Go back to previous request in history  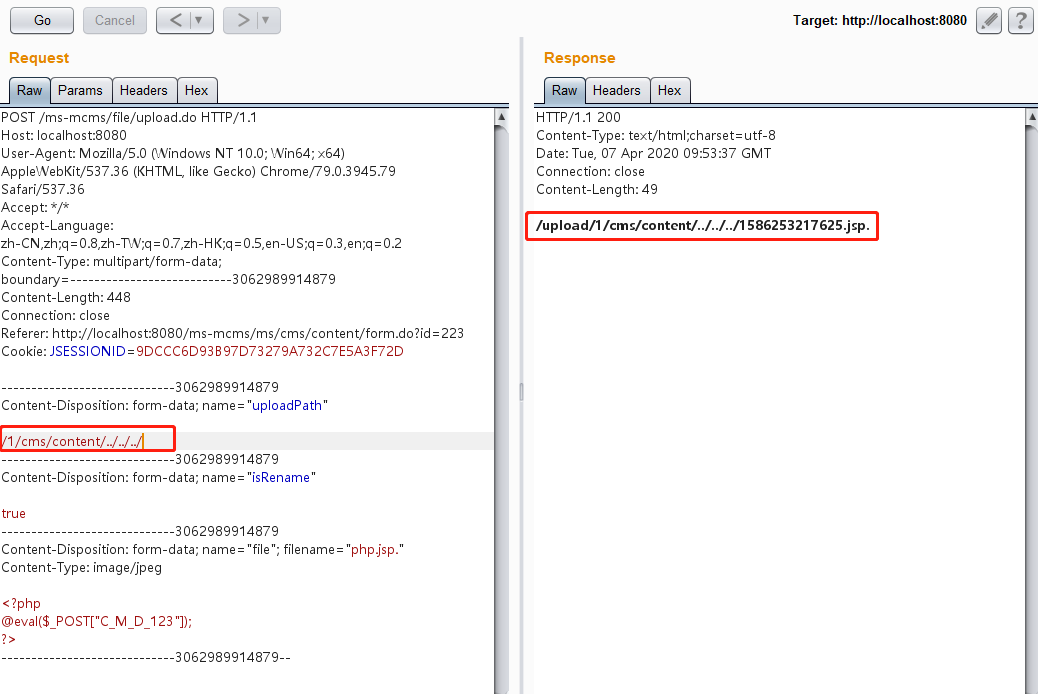coord(175,21)
